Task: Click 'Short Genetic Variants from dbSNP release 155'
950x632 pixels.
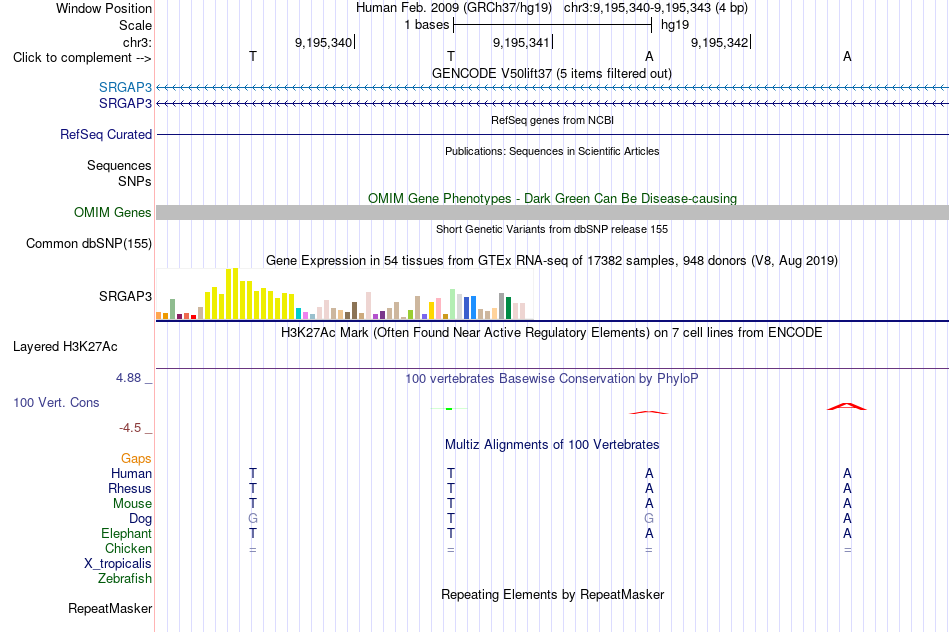Action: click(x=552, y=229)
